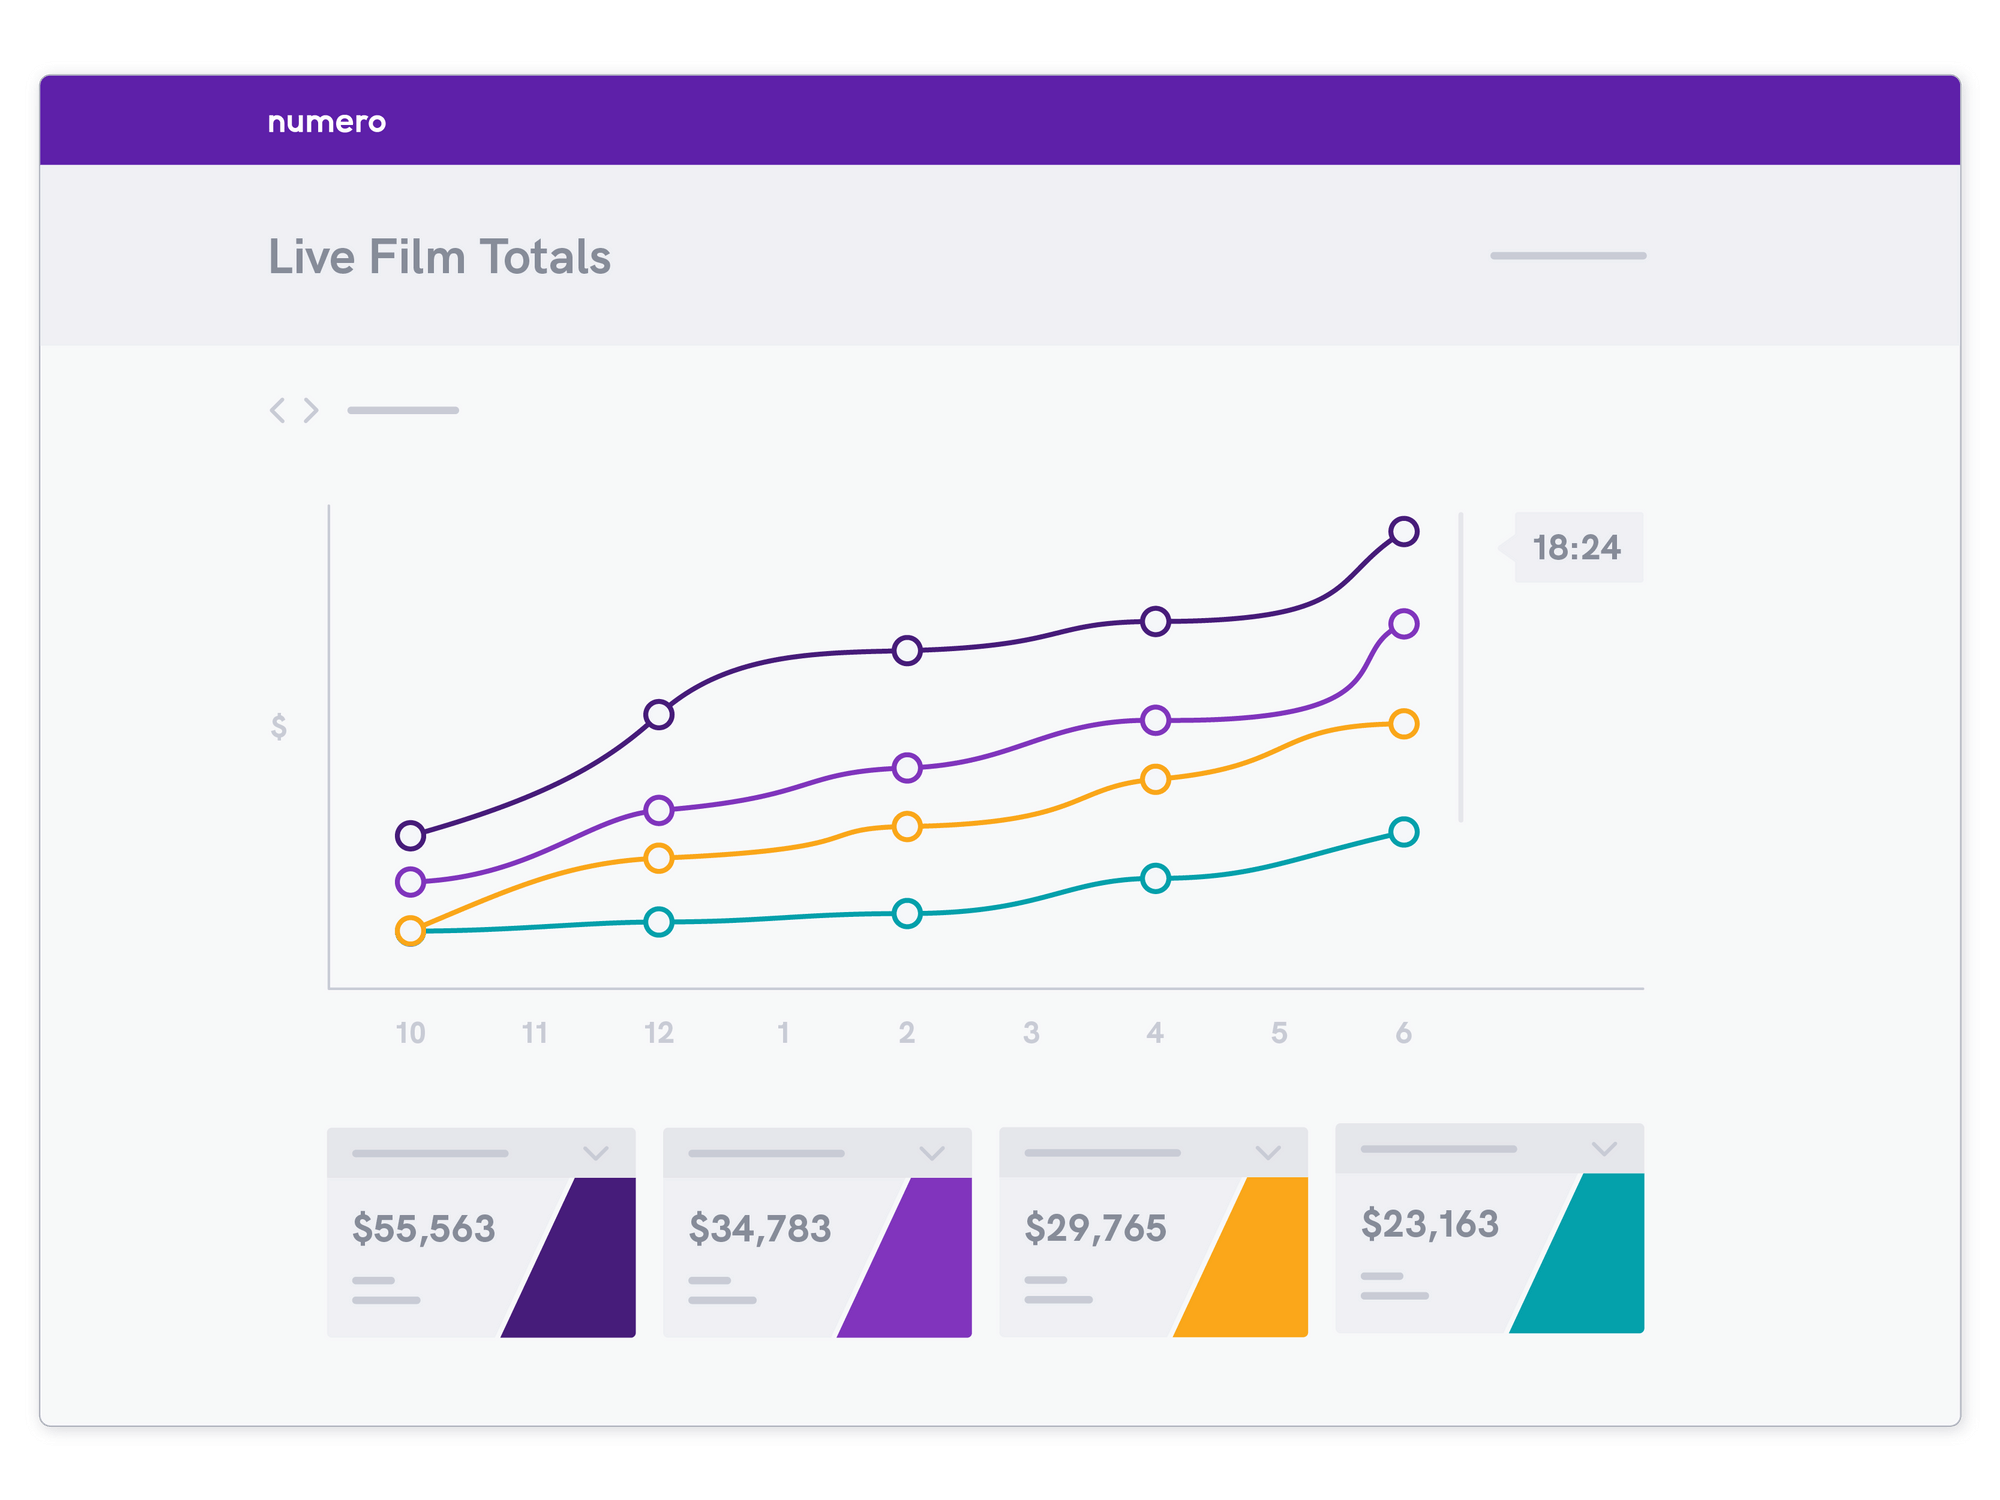2000x1500 pixels.
Task: Go to previous chart with left arrow
Action: [278, 410]
